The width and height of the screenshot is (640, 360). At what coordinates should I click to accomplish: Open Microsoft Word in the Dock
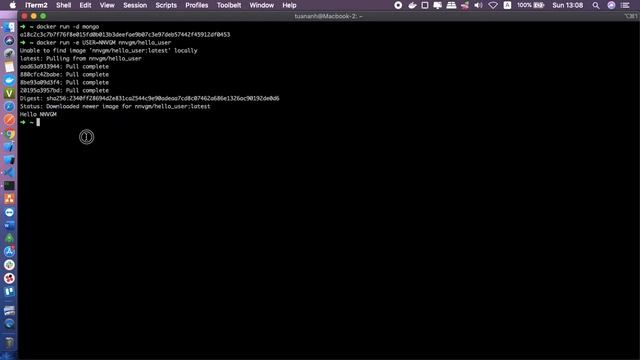(9, 225)
